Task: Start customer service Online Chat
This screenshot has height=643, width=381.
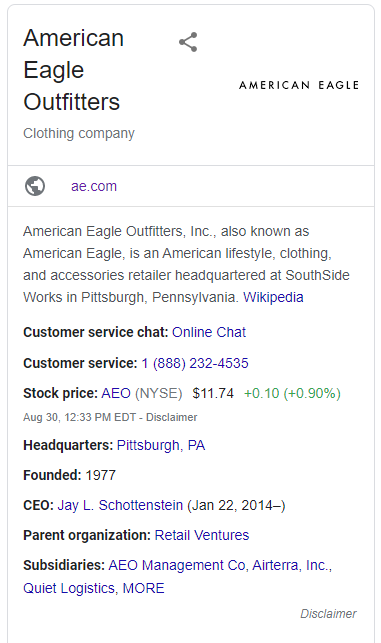Action: tap(209, 332)
